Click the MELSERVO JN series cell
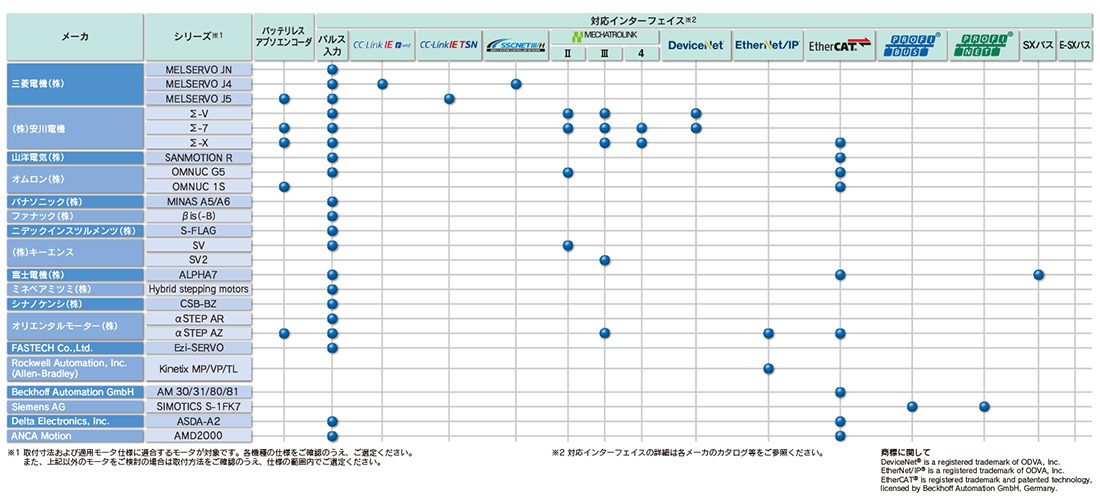Viewport: 1100px width, 504px height. 199,69
